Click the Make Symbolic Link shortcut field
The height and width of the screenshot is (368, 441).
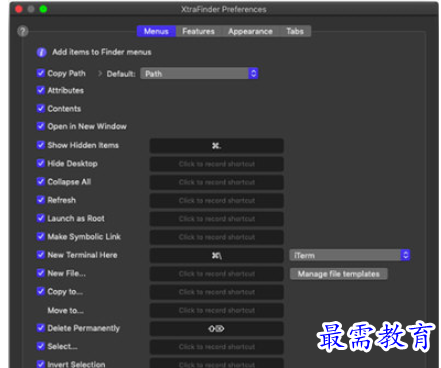pos(217,237)
